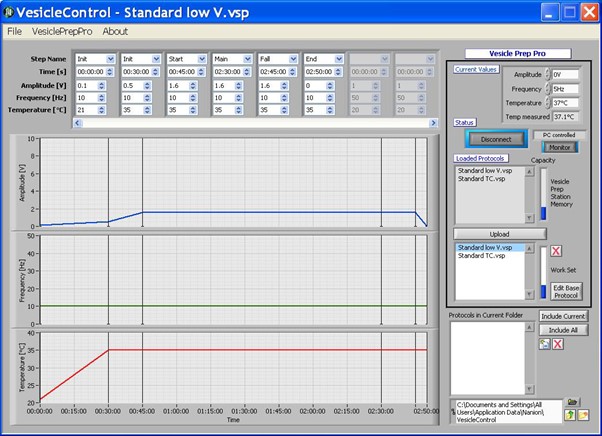Click the stepper on Current Values Amplitude

point(547,74)
